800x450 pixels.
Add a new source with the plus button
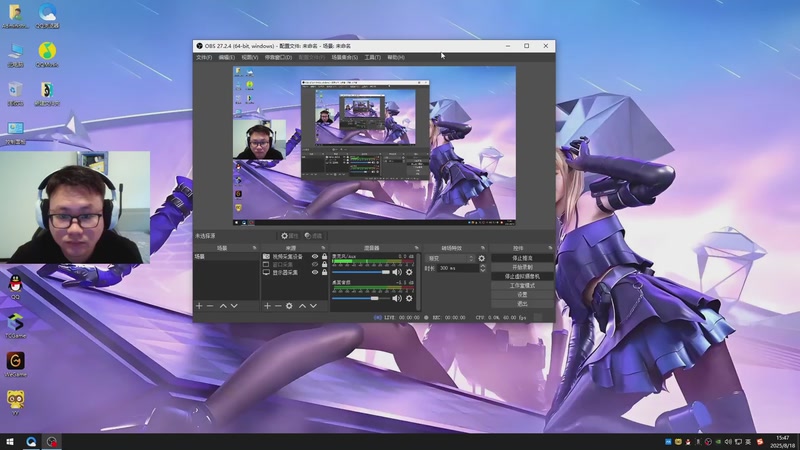point(267,306)
